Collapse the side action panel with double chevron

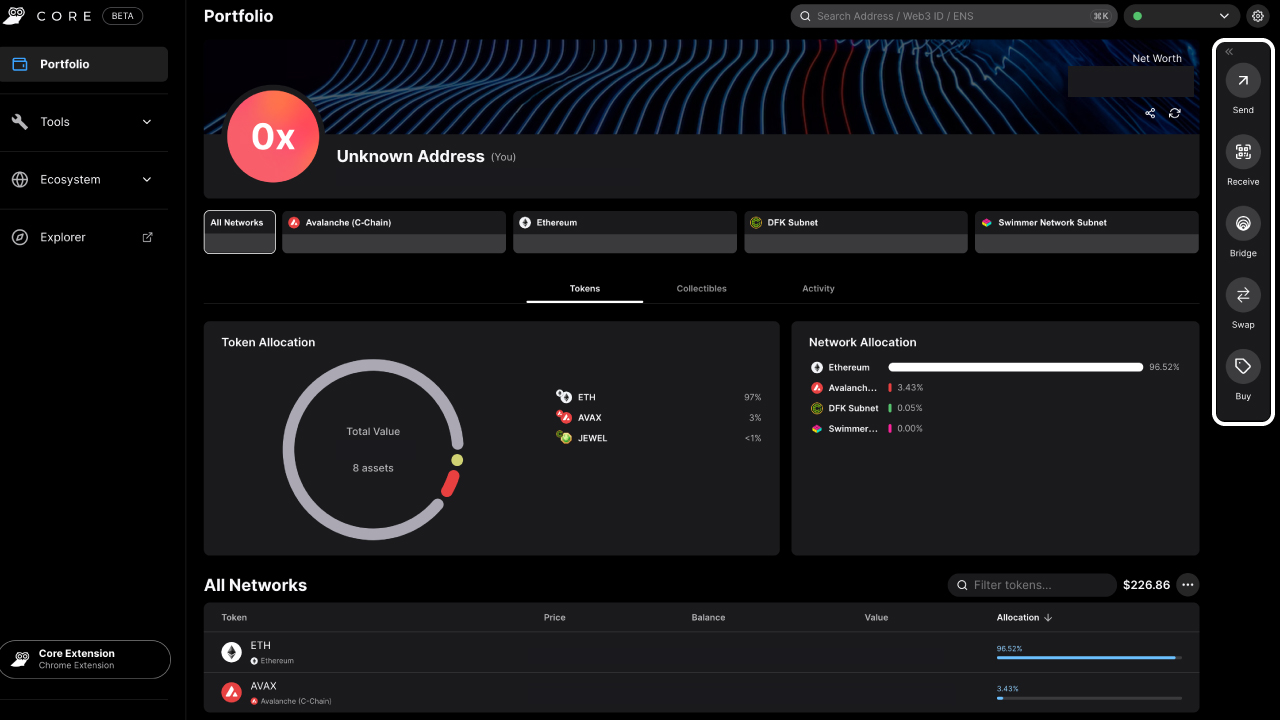(1229, 52)
